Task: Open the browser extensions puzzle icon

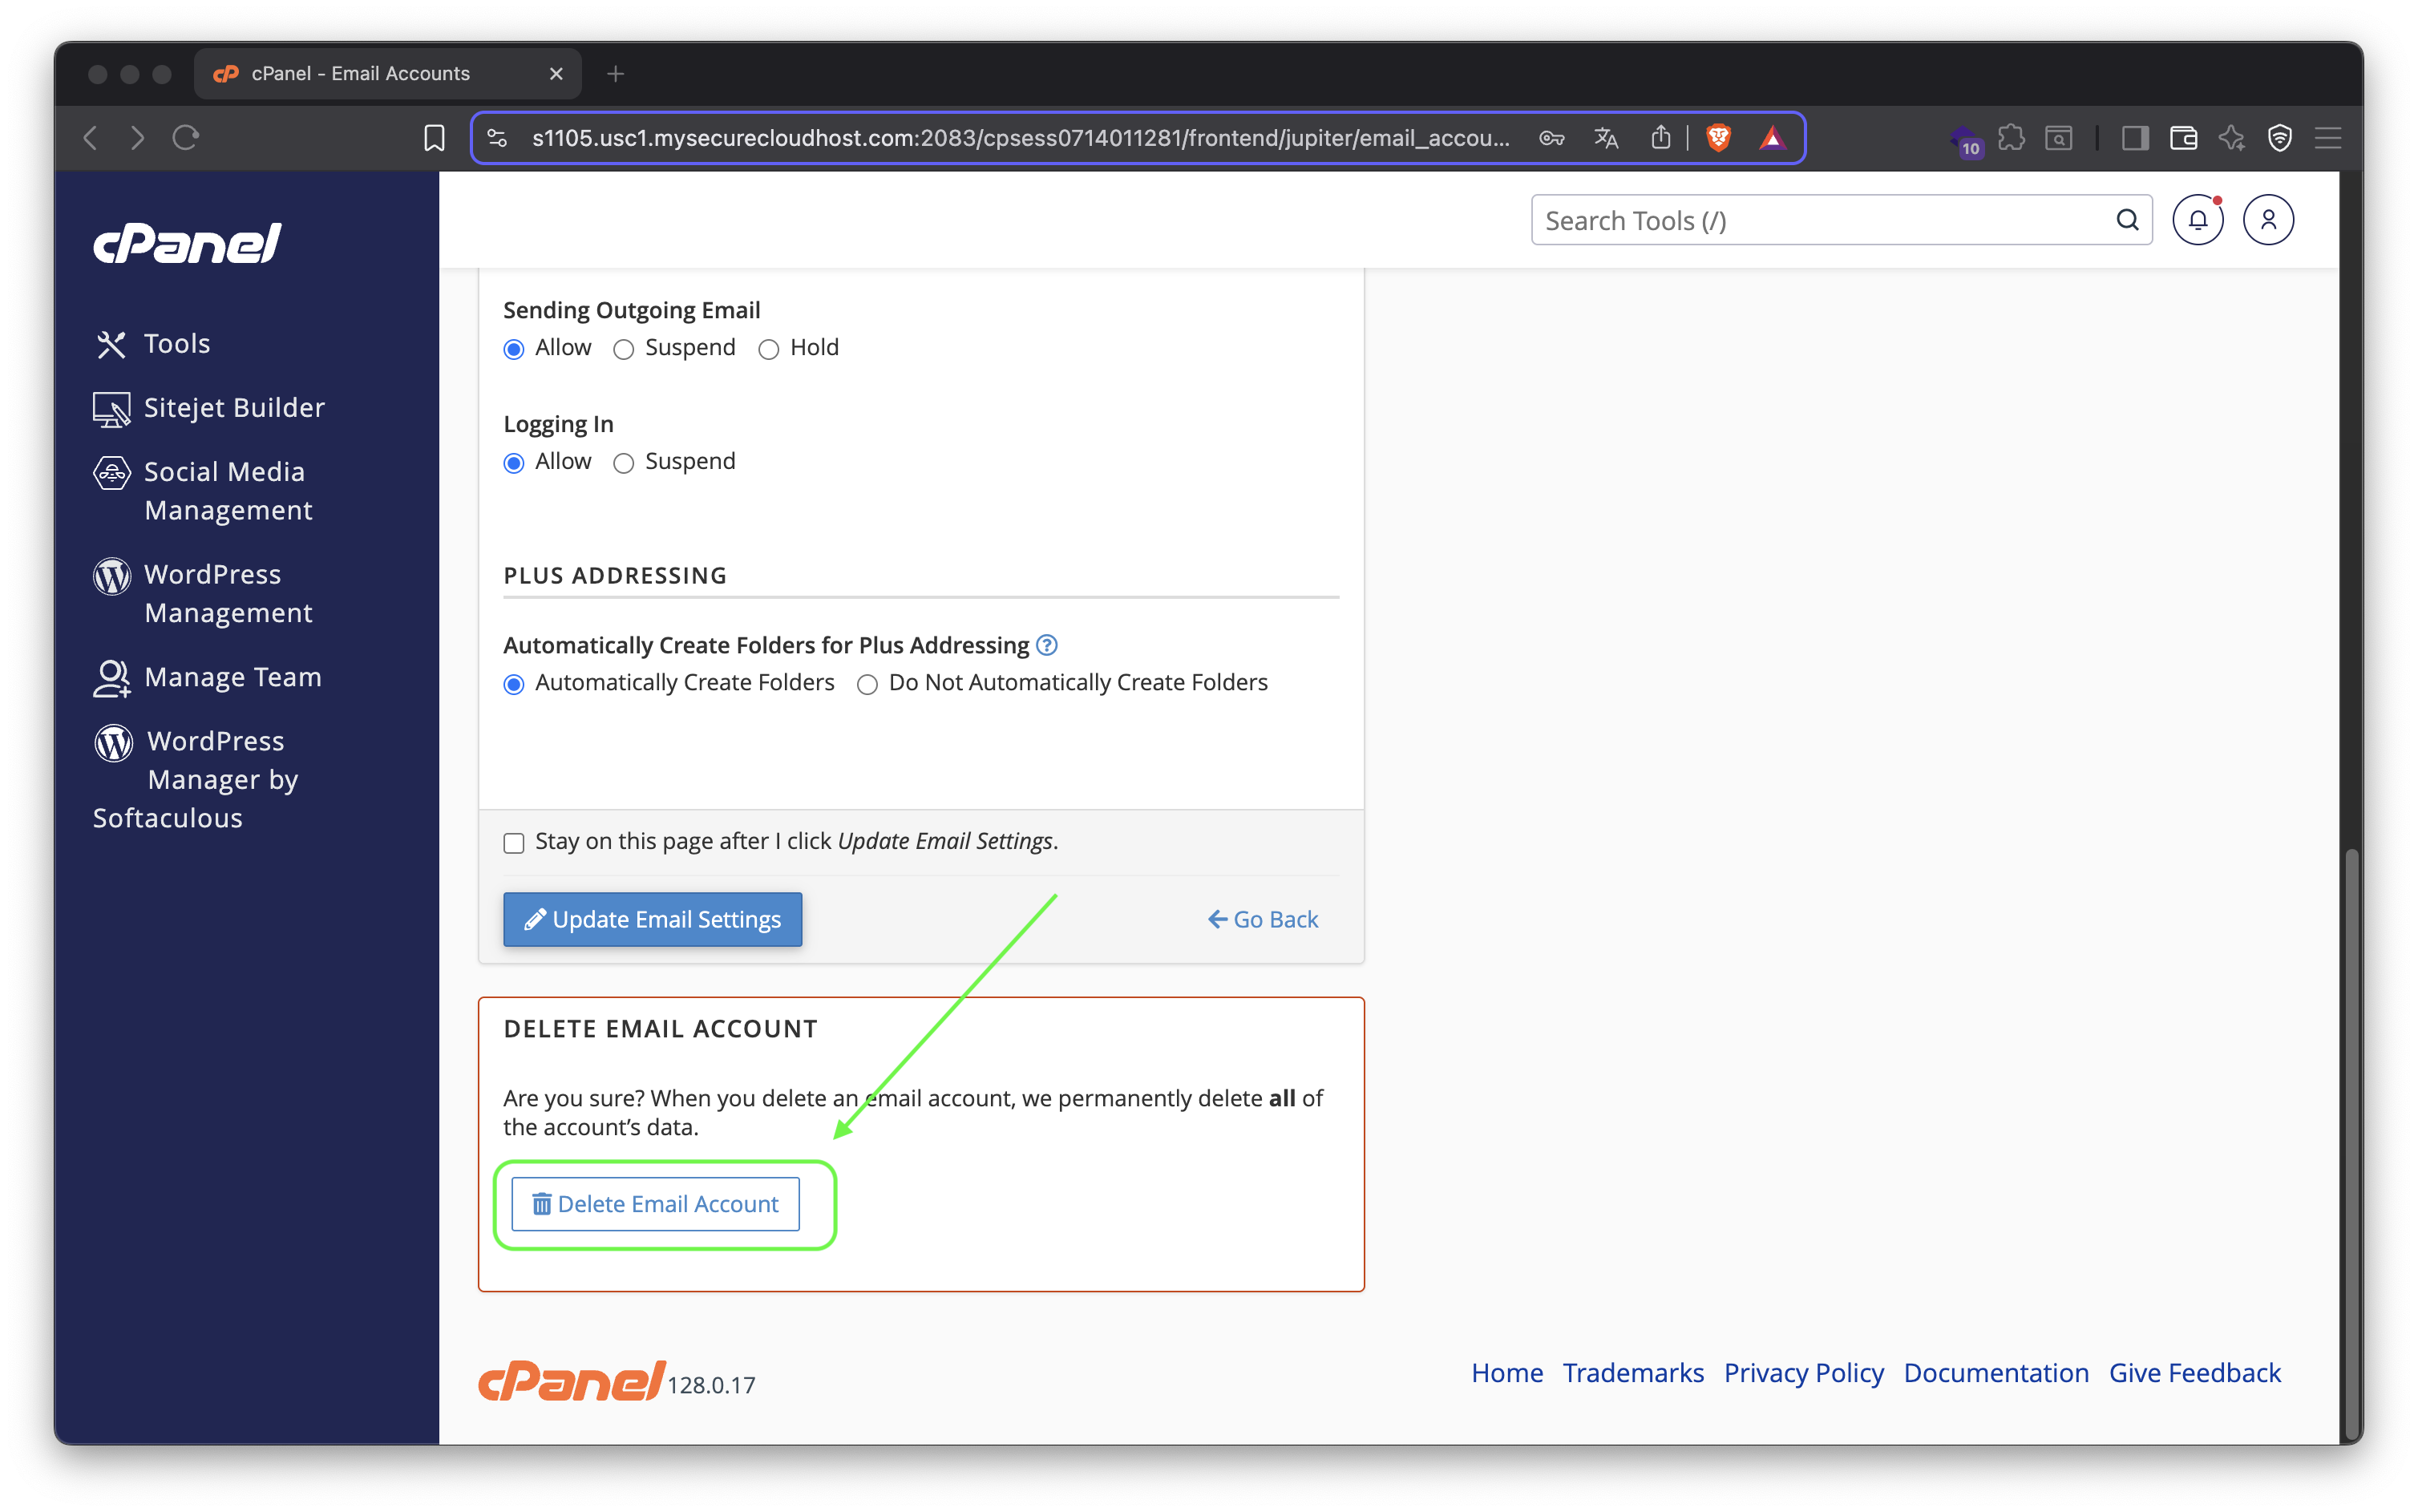Action: point(2010,138)
